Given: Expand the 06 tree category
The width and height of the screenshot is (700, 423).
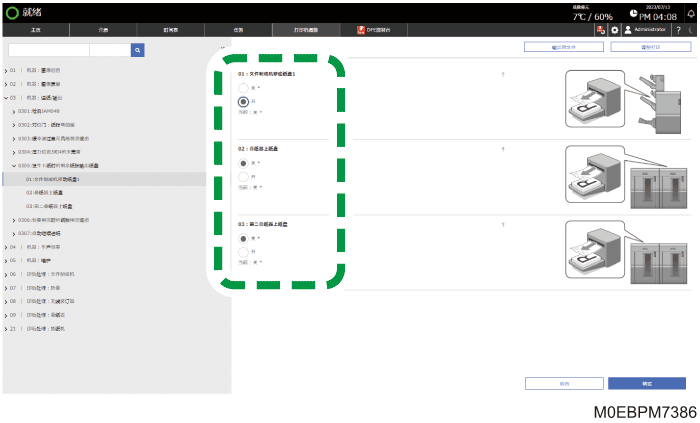Looking at the screenshot, I should [6, 274].
